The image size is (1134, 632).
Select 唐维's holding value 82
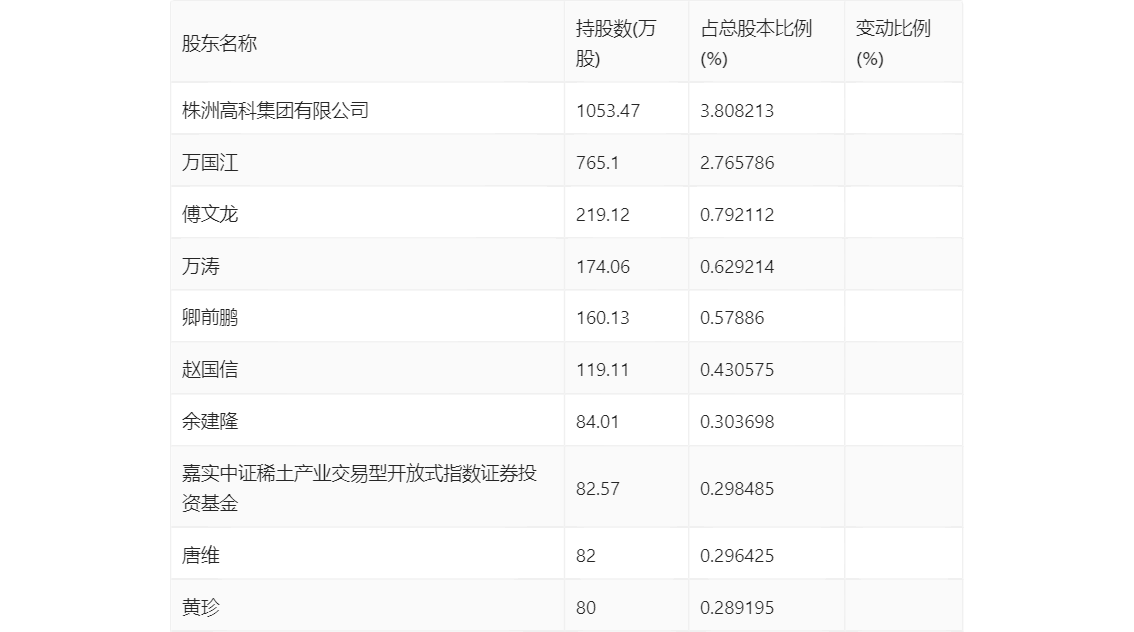point(586,556)
